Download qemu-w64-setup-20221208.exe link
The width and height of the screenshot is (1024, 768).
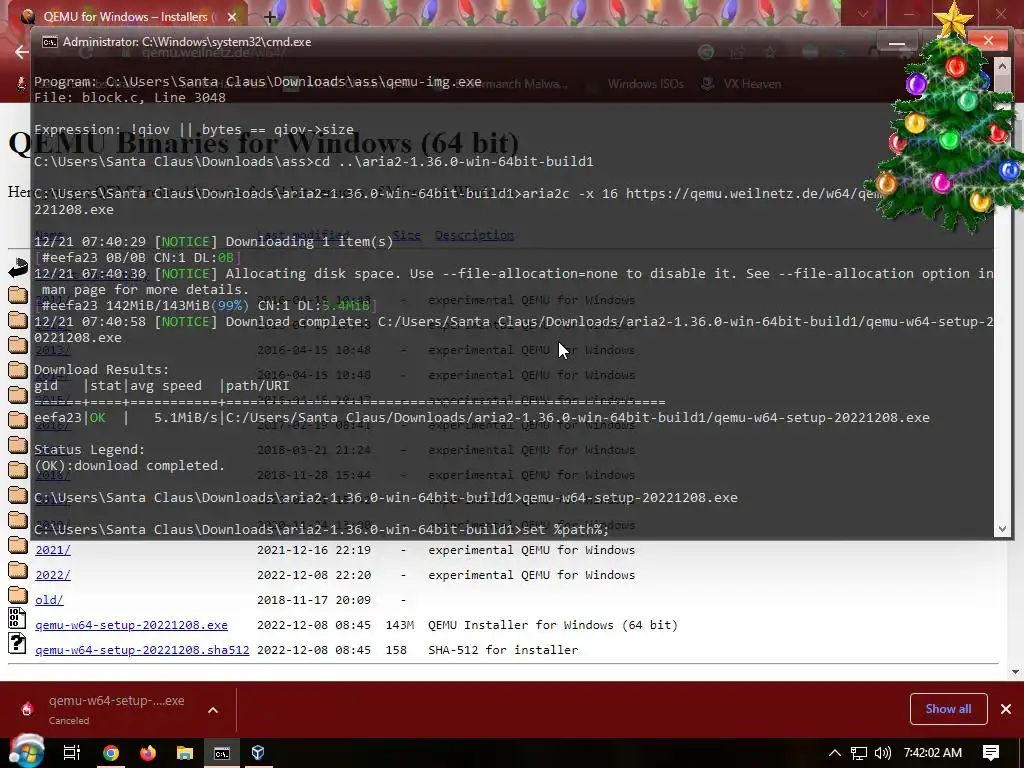point(131,625)
